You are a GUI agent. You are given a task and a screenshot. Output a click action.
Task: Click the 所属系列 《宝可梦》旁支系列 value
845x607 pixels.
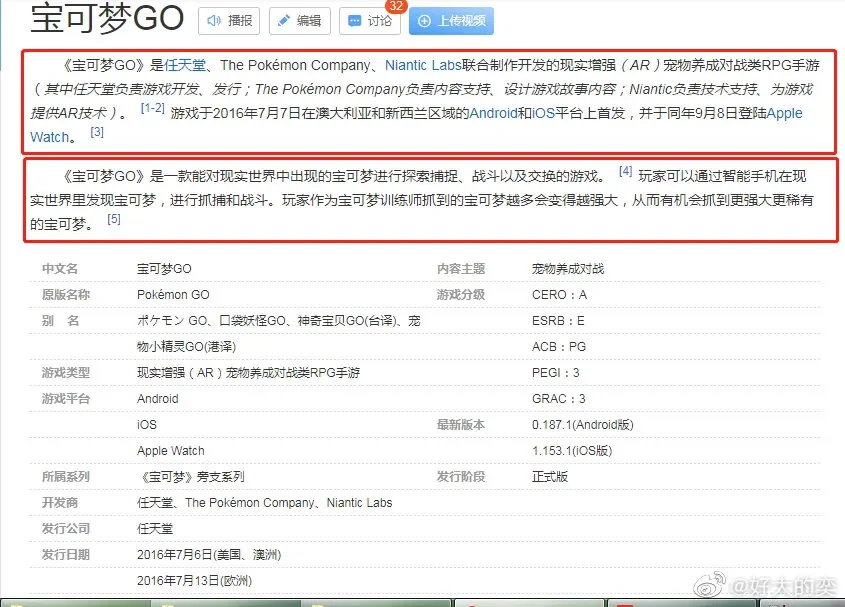coord(190,477)
